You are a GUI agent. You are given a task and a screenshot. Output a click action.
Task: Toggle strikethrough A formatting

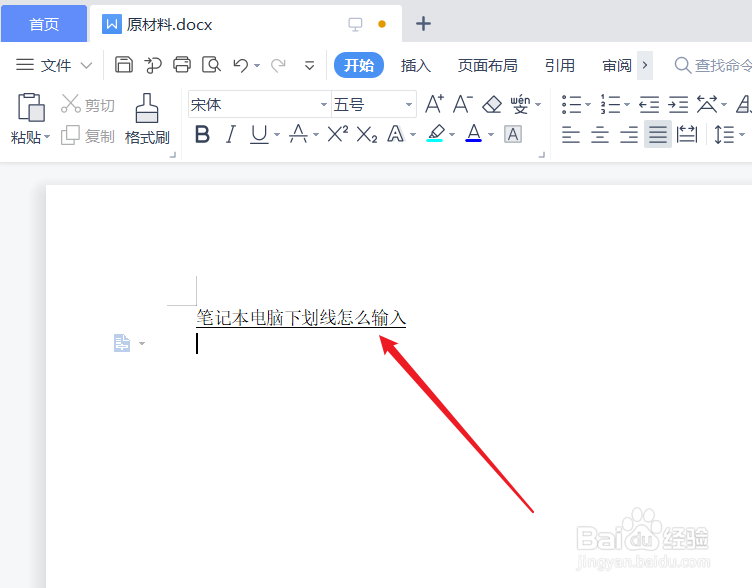[x=298, y=134]
